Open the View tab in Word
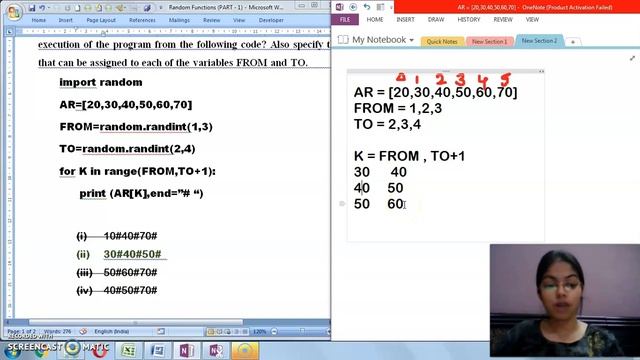Image resolution: width=640 pixels, height=360 pixels. click(x=239, y=20)
